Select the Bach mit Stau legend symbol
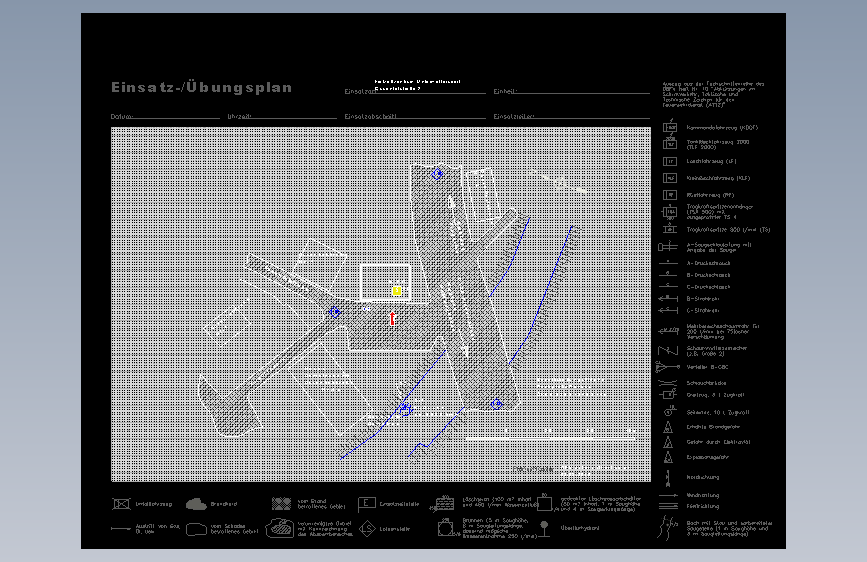Image resolution: width=867 pixels, height=562 pixels. (x=668, y=528)
